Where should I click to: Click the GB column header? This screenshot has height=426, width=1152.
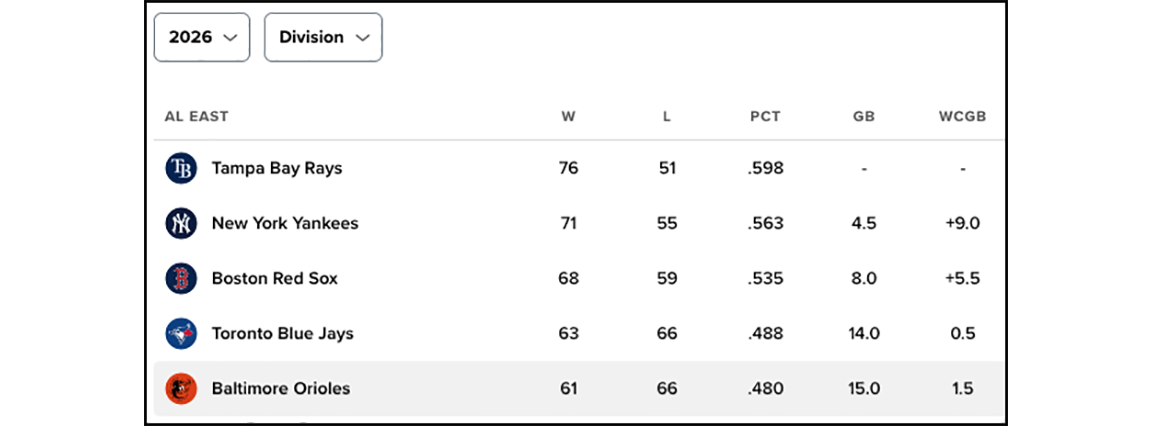864,116
